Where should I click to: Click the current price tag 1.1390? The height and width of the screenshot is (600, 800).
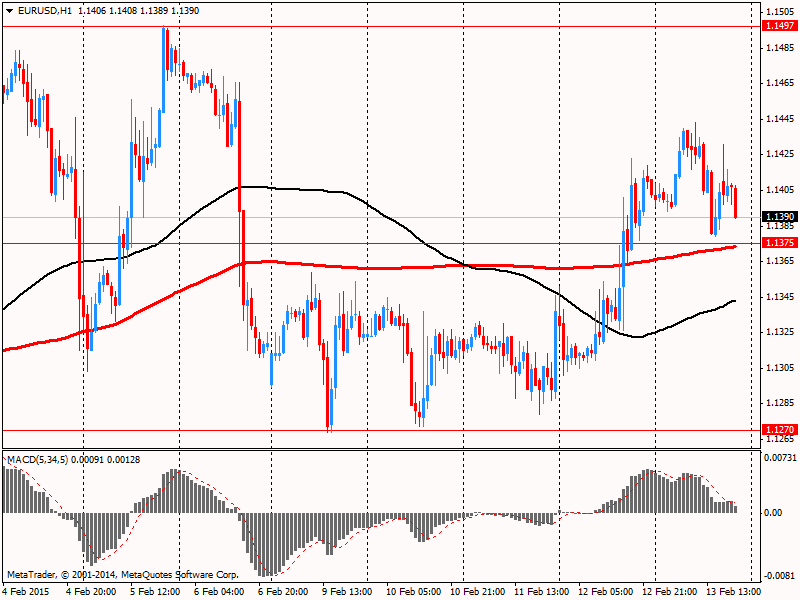click(x=780, y=217)
